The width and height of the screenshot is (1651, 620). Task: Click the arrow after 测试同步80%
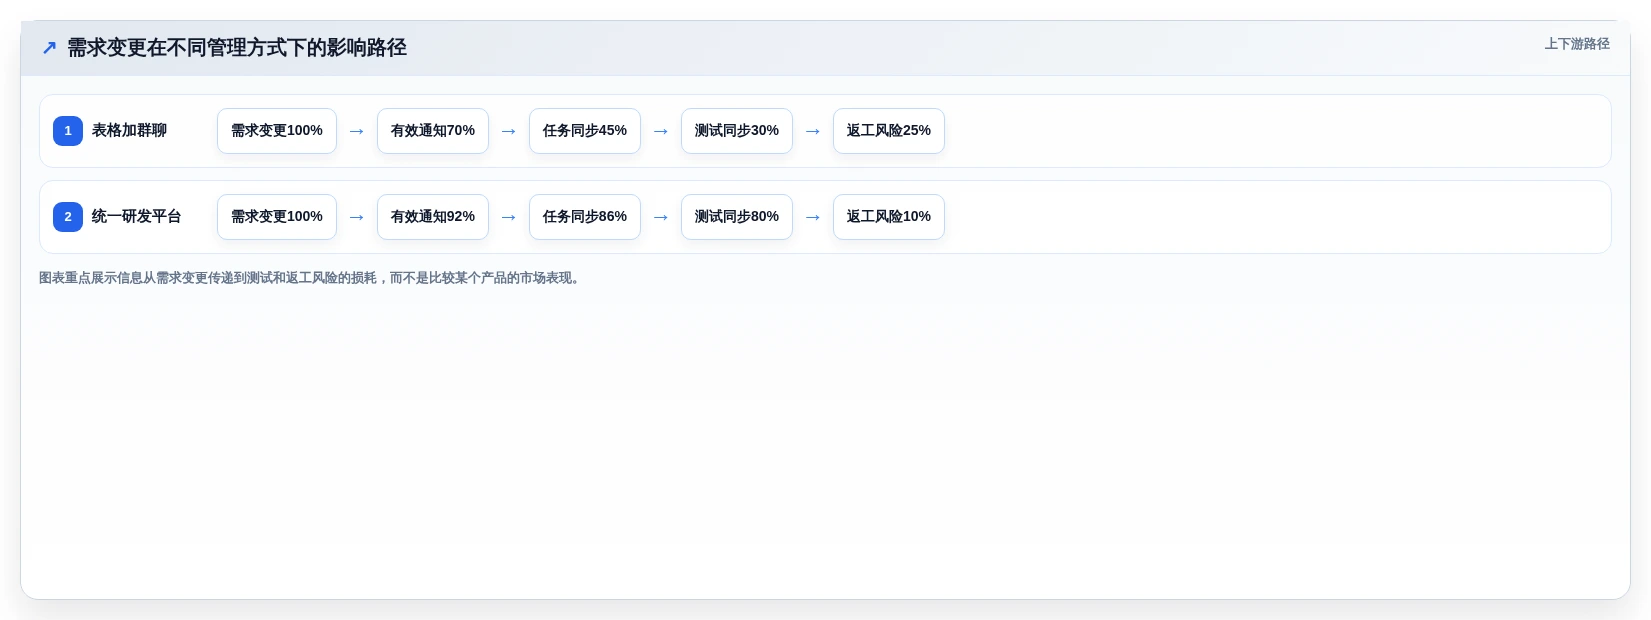coord(813,217)
